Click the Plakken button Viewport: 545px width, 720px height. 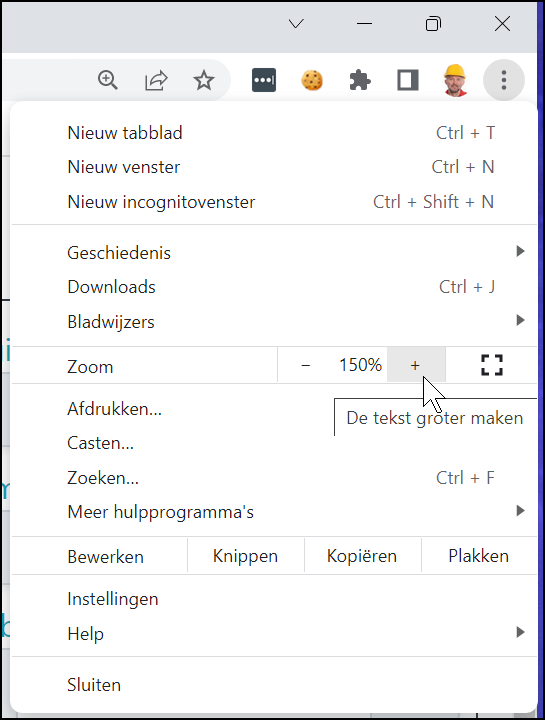point(479,556)
